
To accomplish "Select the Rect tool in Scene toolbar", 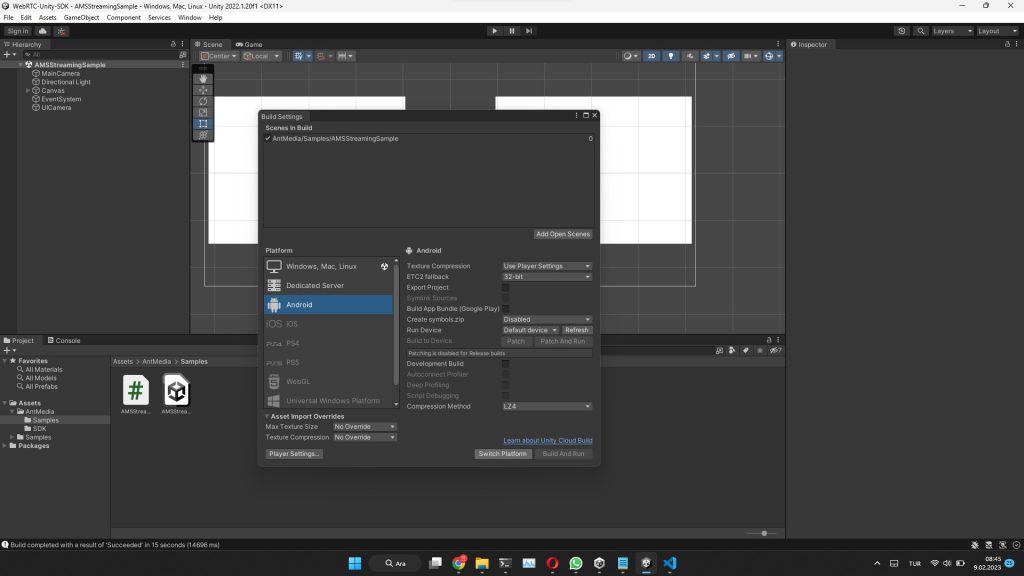I will [203, 123].
